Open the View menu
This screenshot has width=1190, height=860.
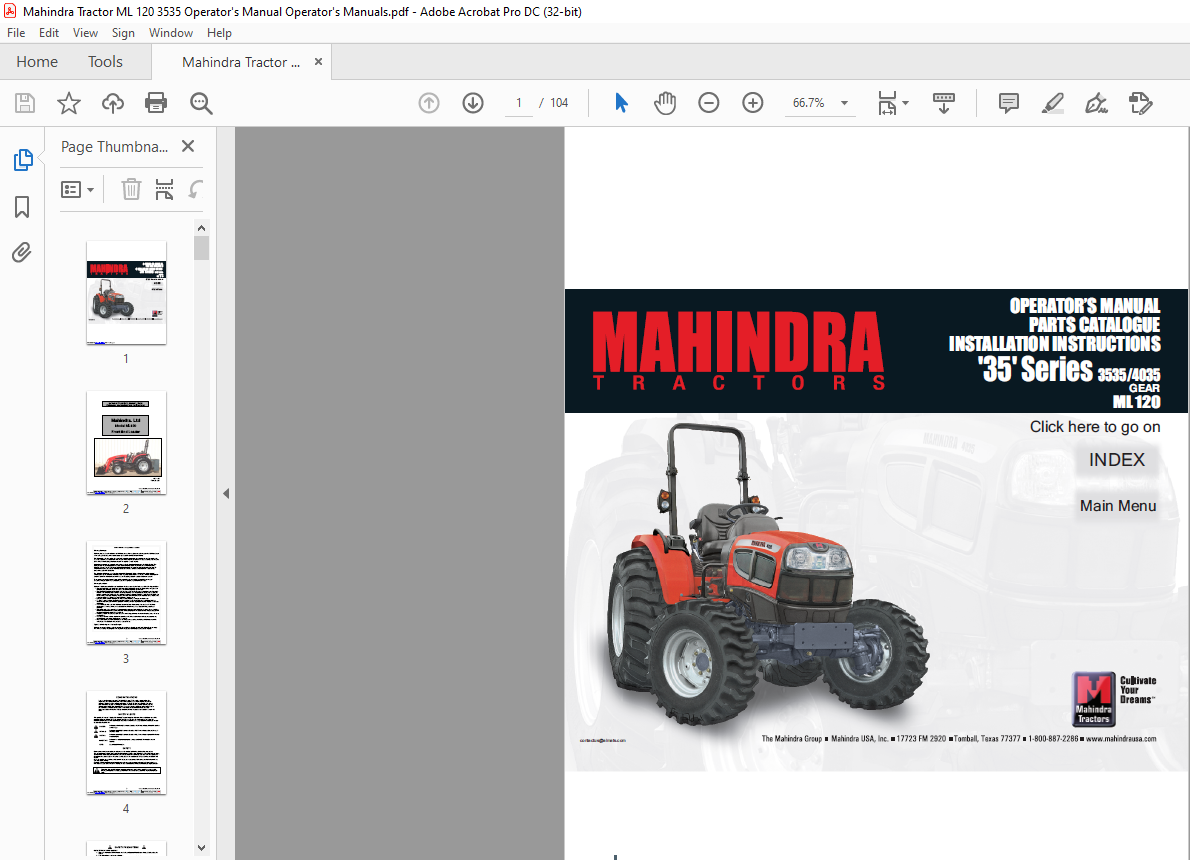point(85,33)
